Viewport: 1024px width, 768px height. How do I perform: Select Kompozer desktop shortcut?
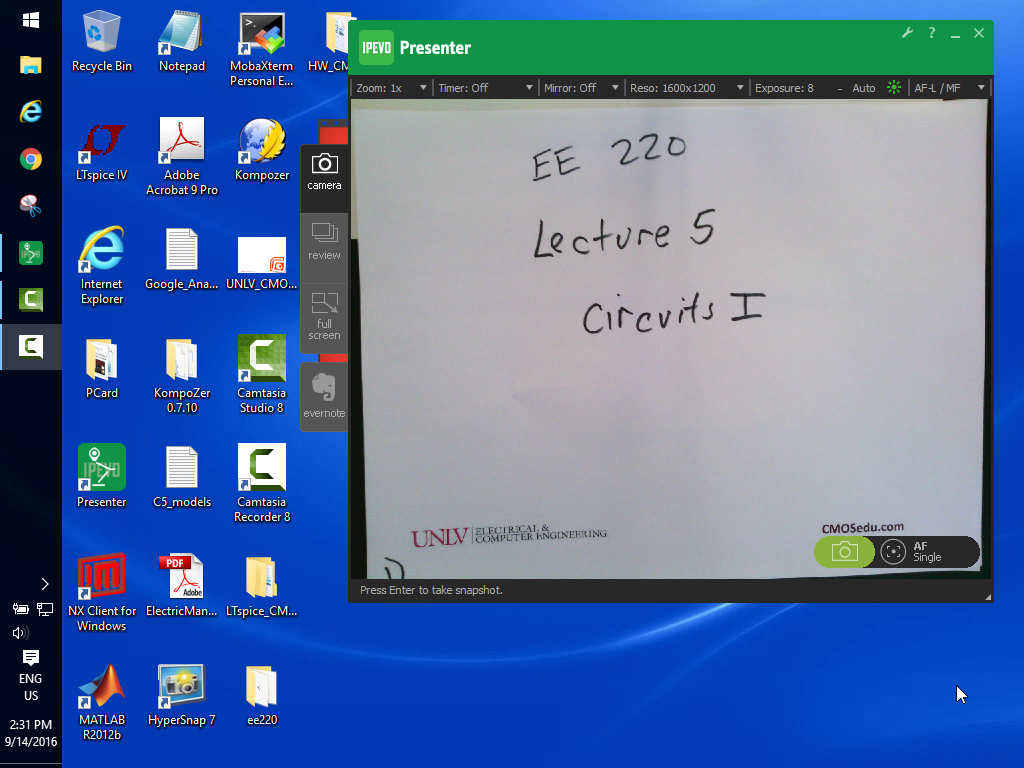[x=261, y=150]
